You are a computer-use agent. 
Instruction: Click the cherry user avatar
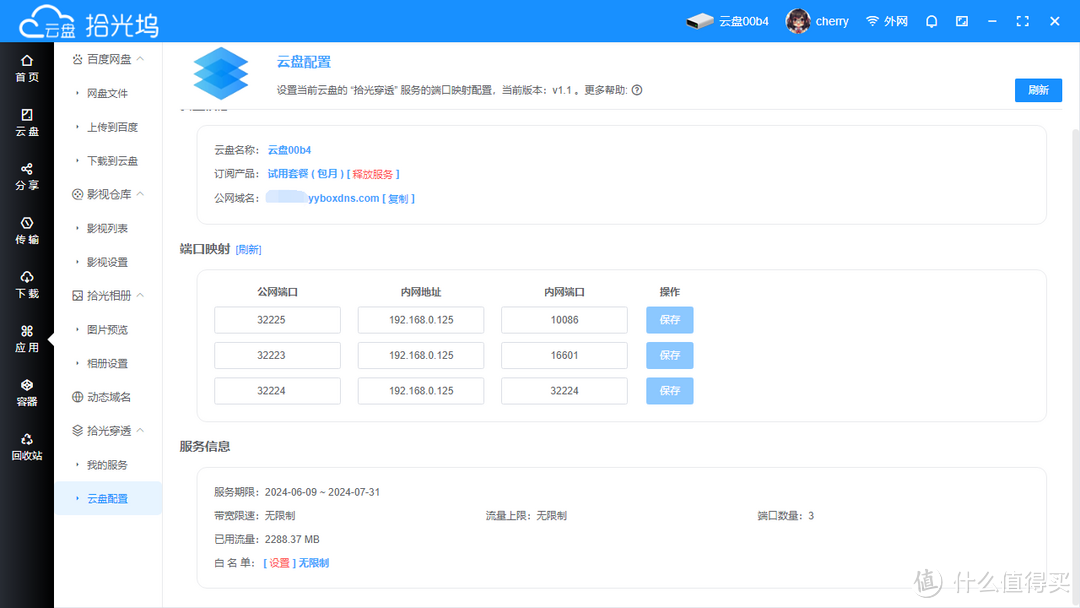[798, 21]
